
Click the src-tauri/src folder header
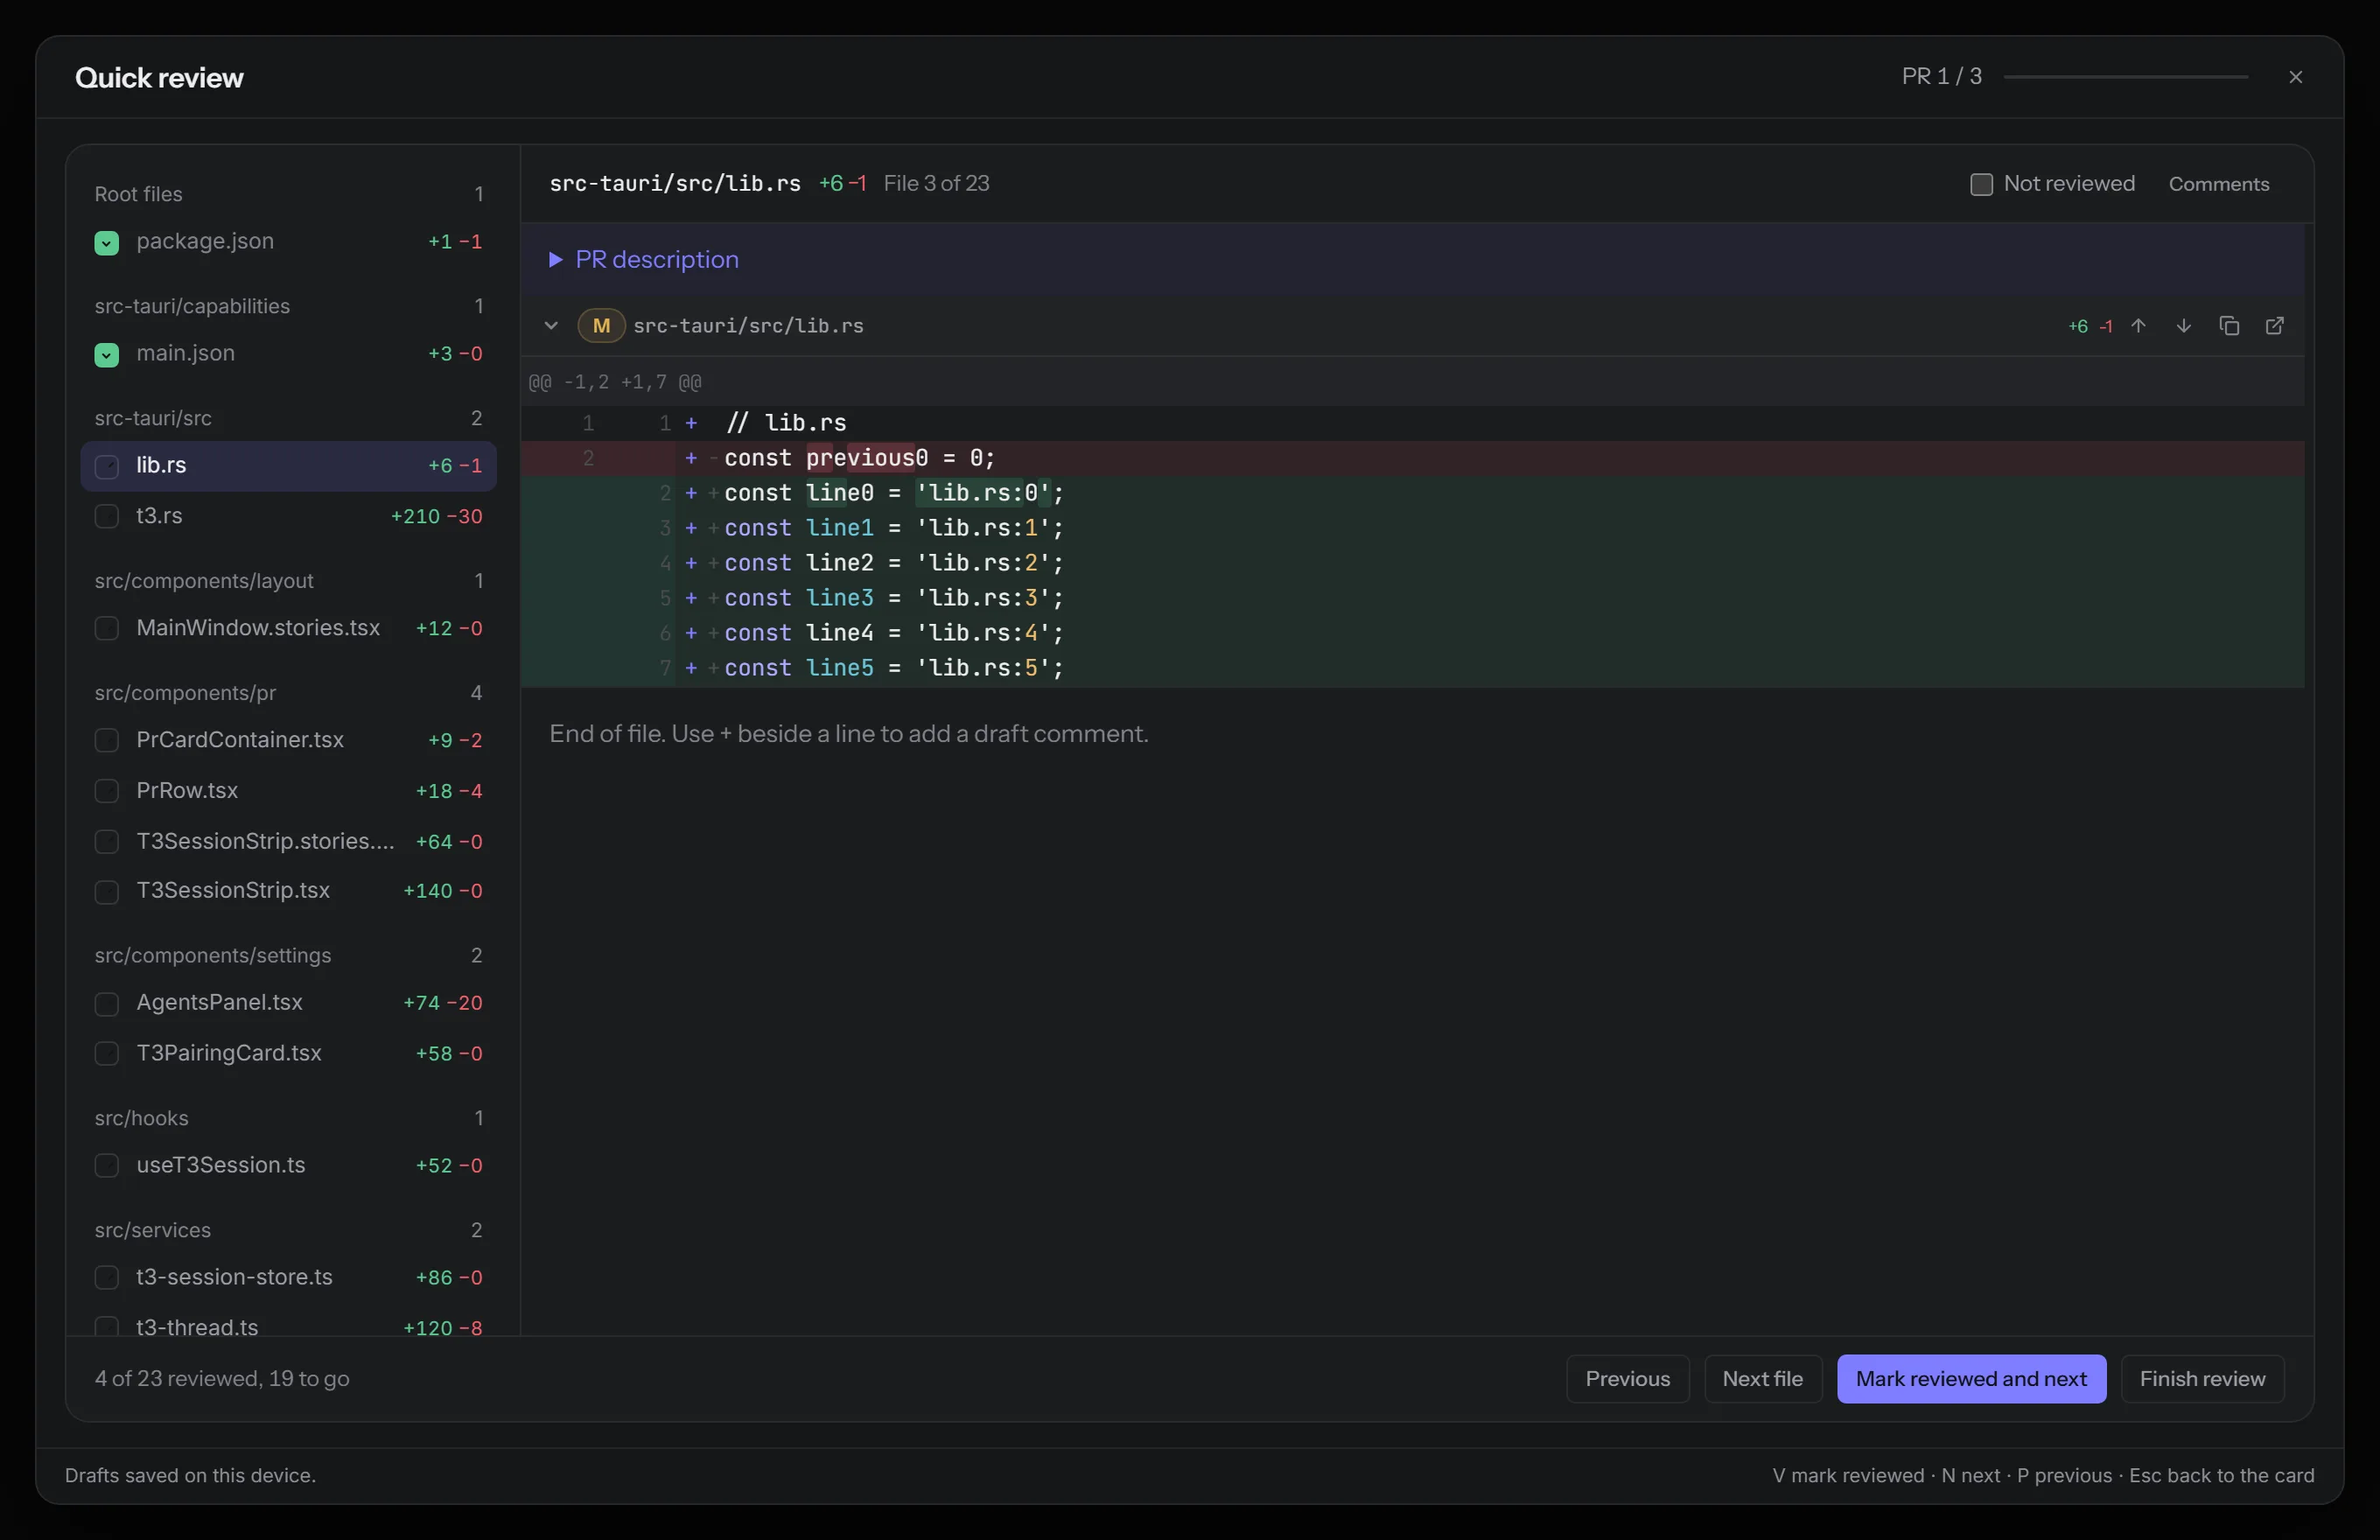coord(288,418)
